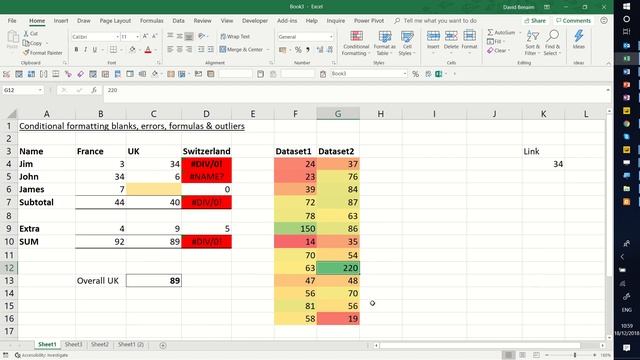Click the Fill Color paint bucket swatch
This screenshot has width=640, height=360.
pos(132,50)
